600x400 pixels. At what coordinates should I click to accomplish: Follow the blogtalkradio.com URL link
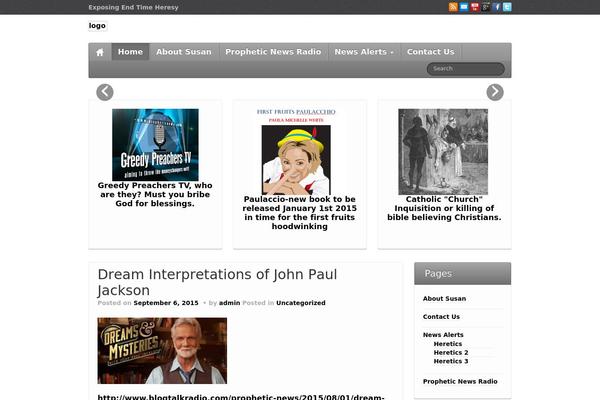[241, 397]
